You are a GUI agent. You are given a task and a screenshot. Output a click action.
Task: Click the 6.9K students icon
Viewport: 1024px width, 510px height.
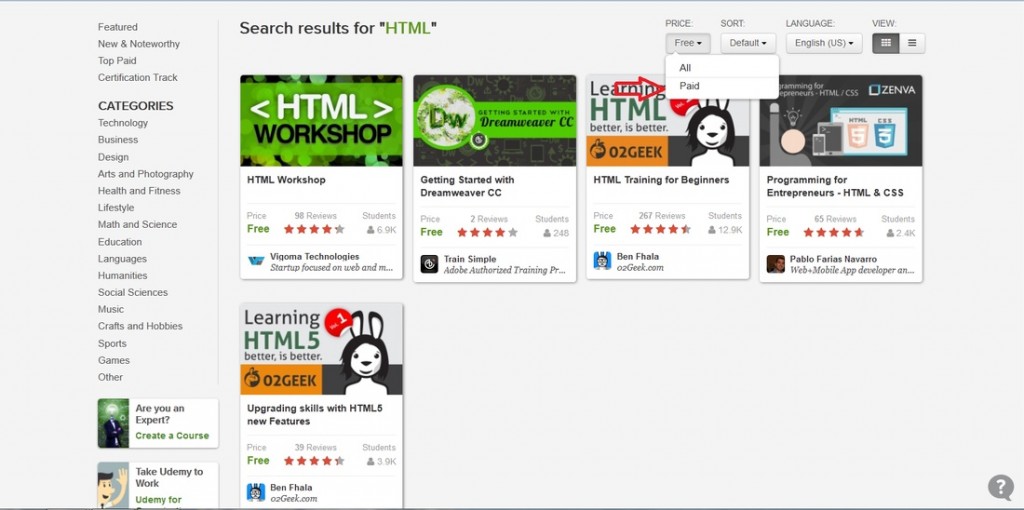pos(370,230)
